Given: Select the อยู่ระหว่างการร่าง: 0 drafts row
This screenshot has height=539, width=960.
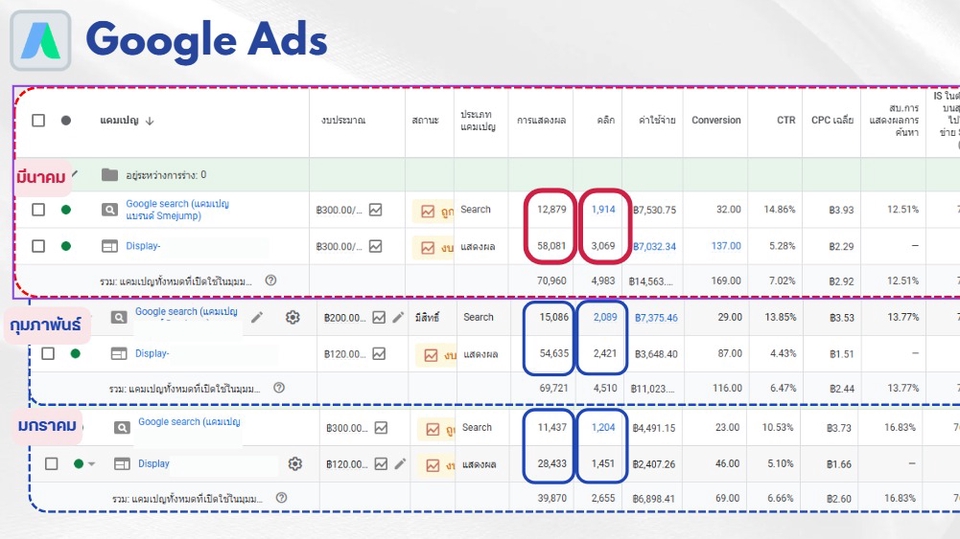Looking at the screenshot, I should click(x=487, y=175).
